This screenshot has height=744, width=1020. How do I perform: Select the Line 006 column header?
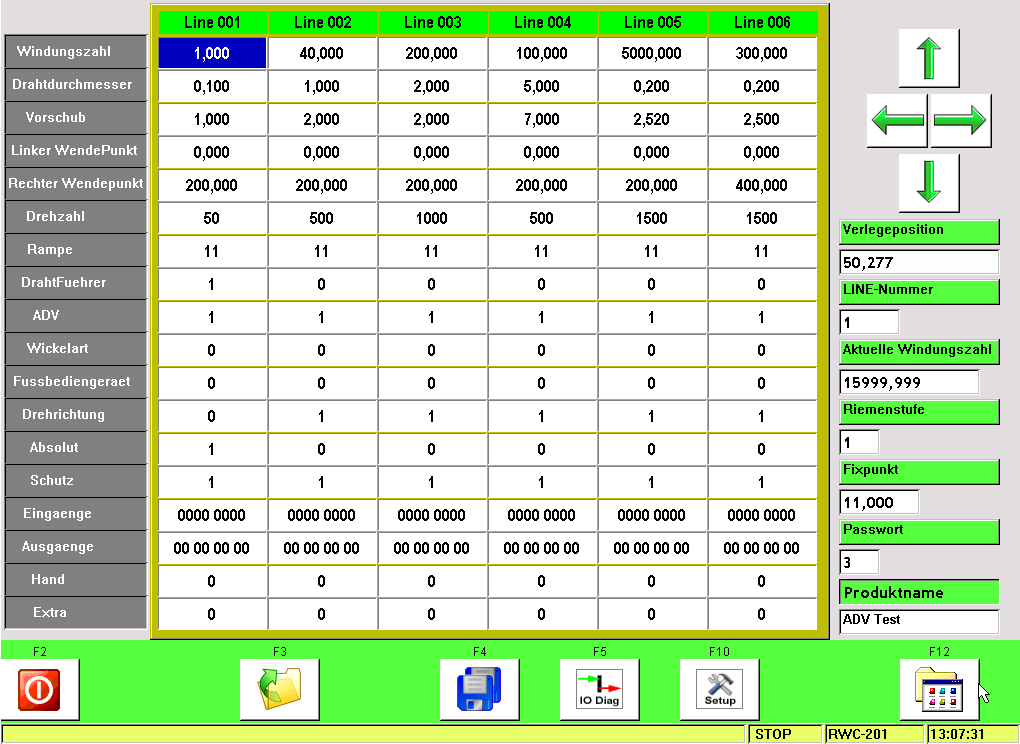click(762, 22)
